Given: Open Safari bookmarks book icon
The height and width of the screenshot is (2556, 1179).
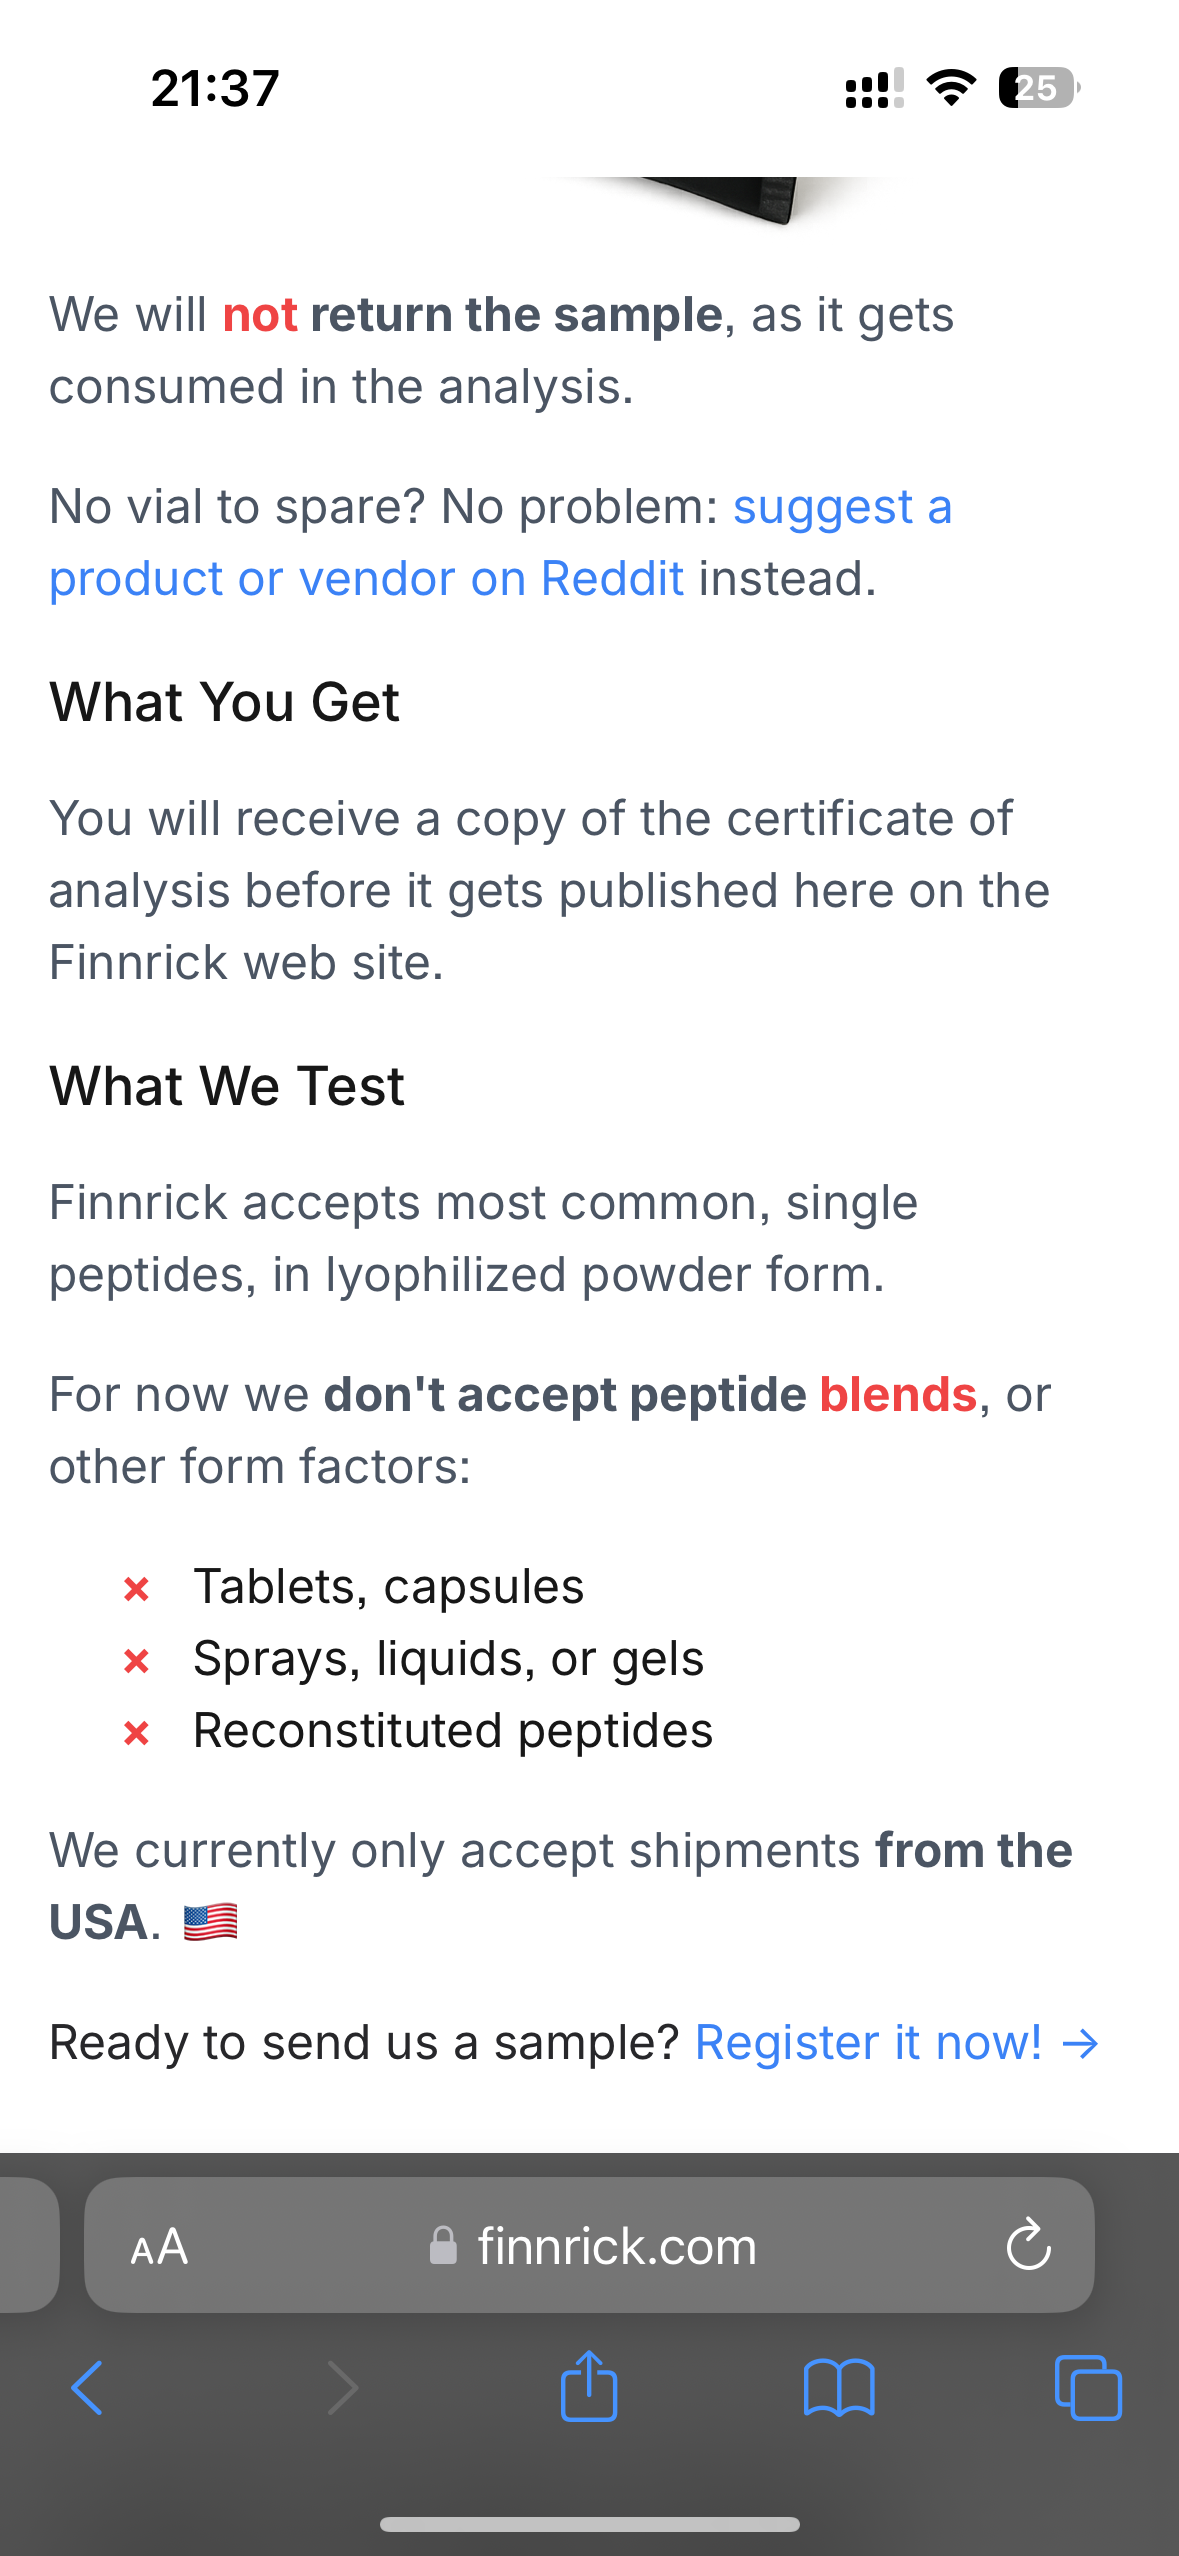Looking at the screenshot, I should click(839, 2388).
